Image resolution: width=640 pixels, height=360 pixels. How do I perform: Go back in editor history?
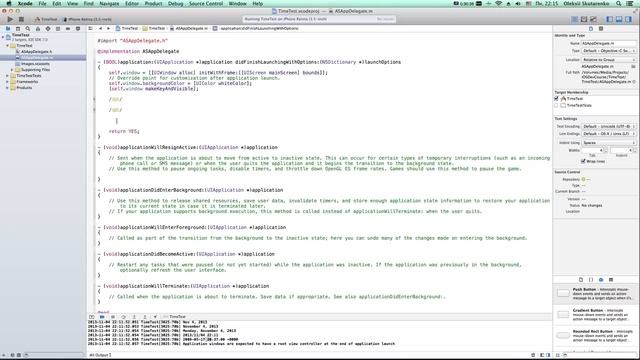click(100, 29)
